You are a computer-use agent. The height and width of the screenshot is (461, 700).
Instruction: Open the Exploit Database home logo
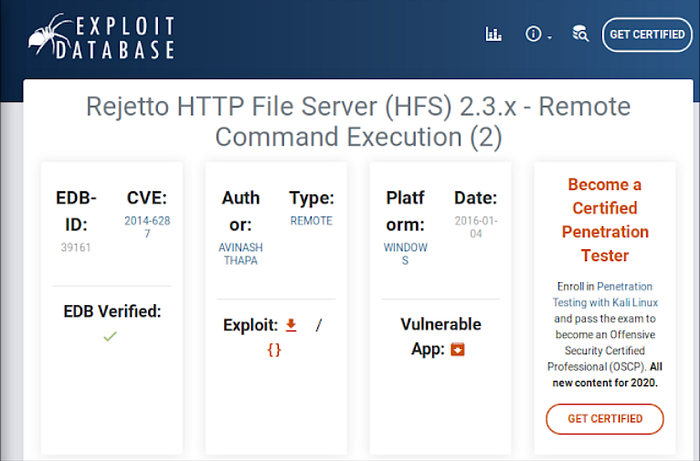tap(101, 37)
